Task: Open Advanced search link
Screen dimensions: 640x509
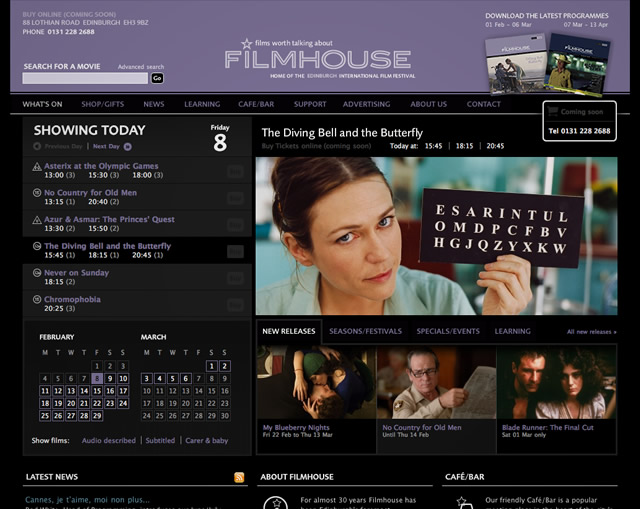Action: pyautogui.click(x=141, y=67)
